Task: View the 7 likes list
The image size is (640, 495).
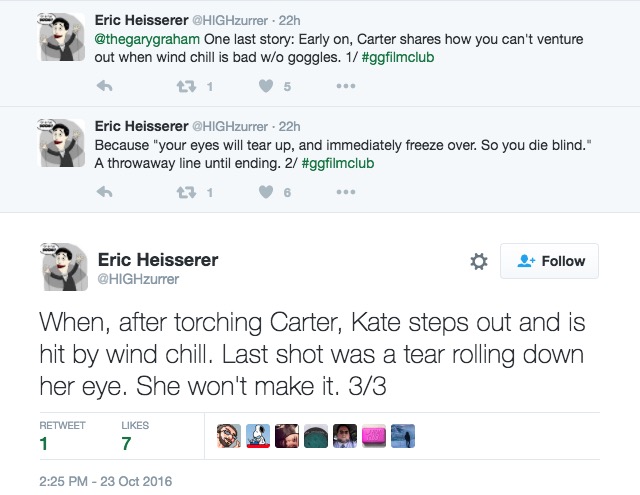Action: click(135, 436)
